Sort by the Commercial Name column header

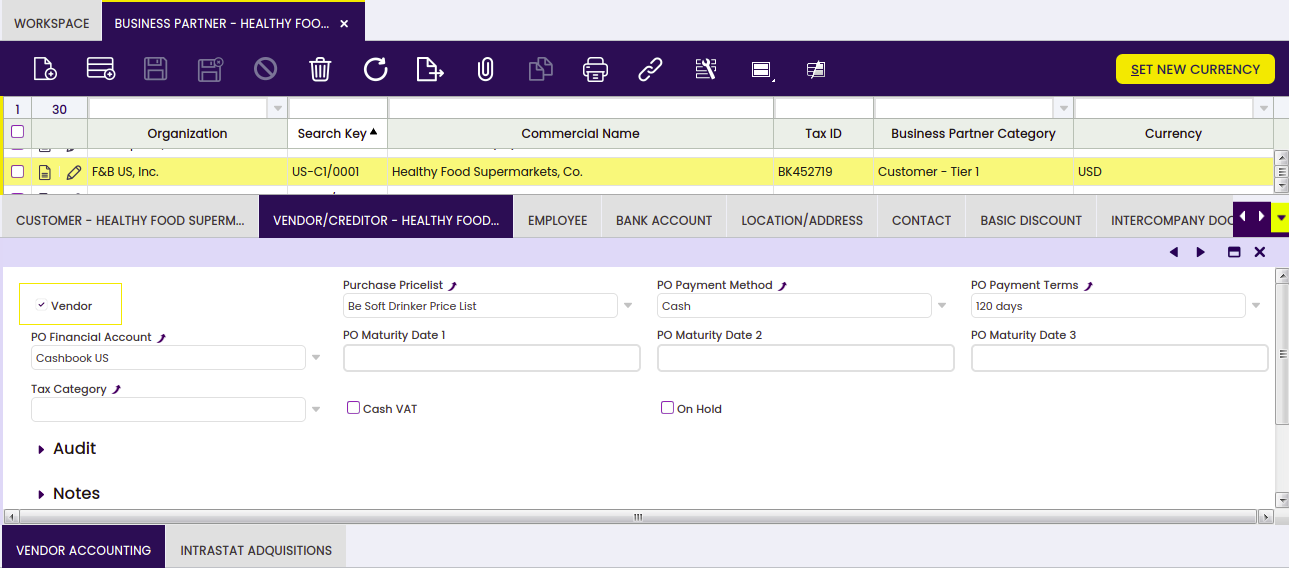click(x=580, y=133)
